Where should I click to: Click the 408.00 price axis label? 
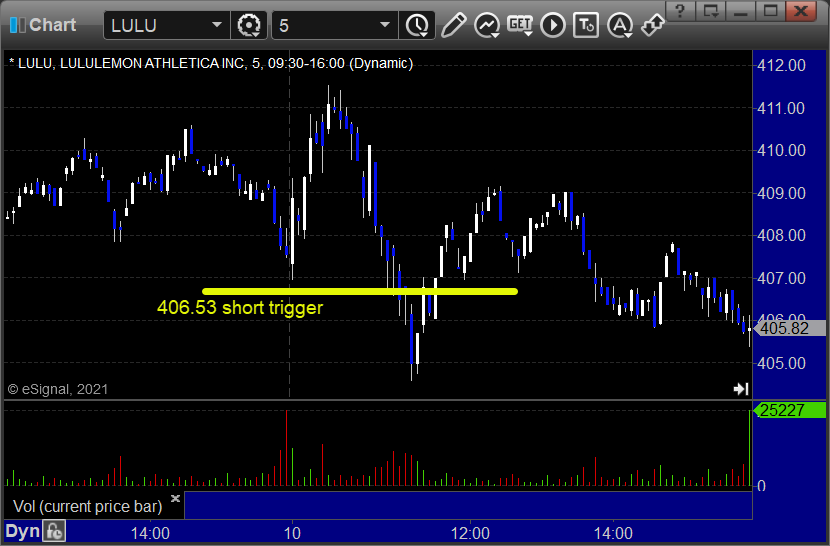coord(781,235)
